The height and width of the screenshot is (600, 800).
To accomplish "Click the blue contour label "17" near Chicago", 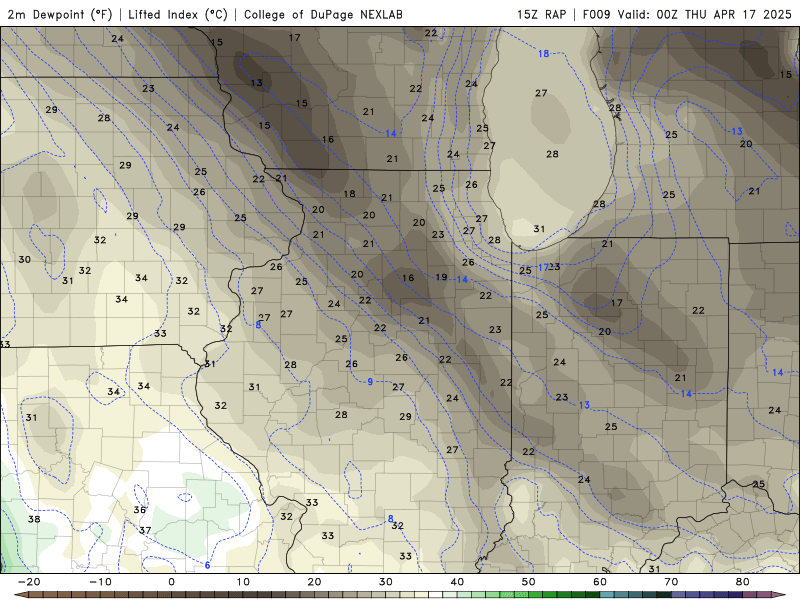I will tap(543, 267).
